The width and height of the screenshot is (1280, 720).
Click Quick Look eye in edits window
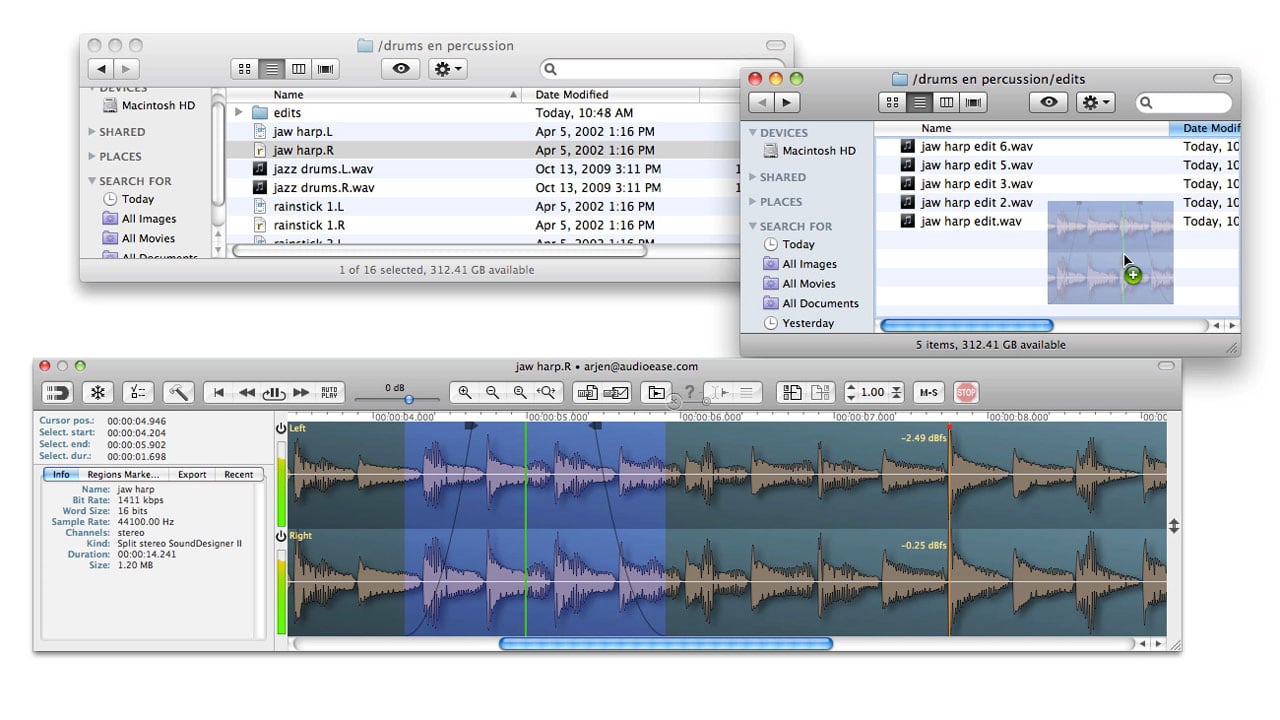coord(1048,102)
